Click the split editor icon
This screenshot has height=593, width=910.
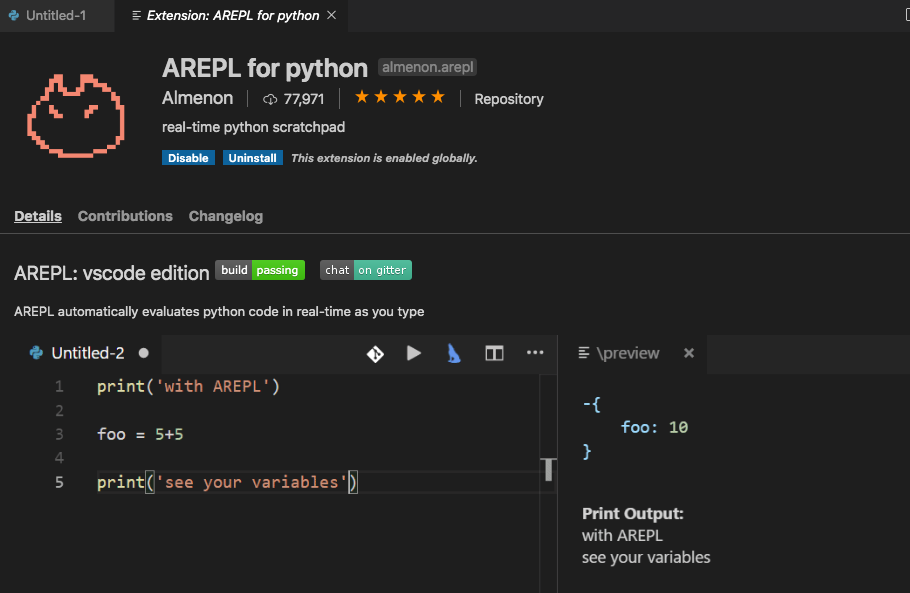click(x=494, y=353)
